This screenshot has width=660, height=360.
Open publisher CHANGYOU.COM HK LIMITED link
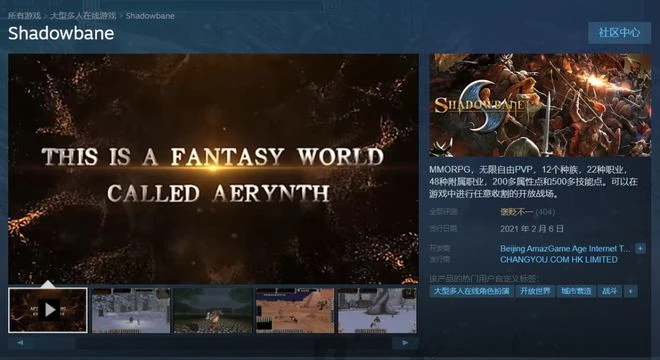click(559, 259)
